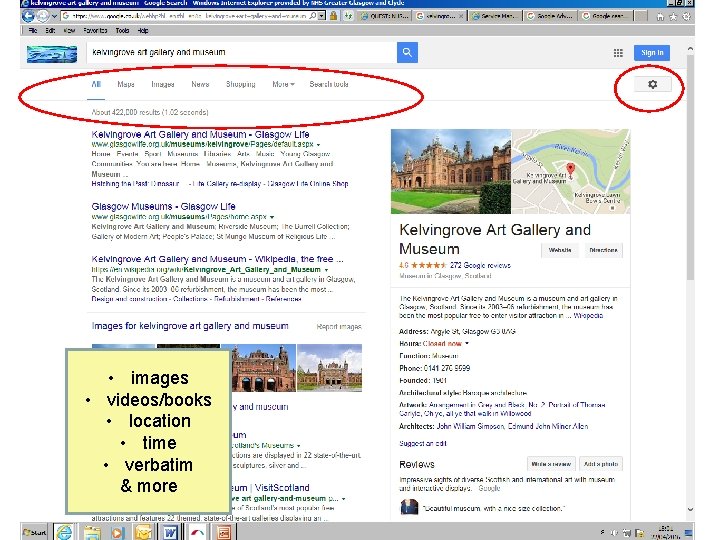Click the search magnifier in address bar
720x540 pixels.
pyautogui.click(x=312, y=16)
